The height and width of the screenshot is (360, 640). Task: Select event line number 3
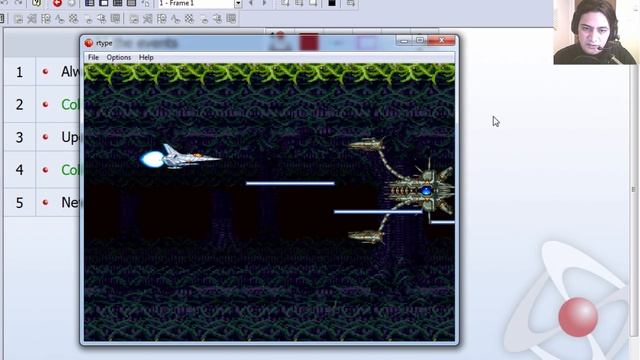19,137
